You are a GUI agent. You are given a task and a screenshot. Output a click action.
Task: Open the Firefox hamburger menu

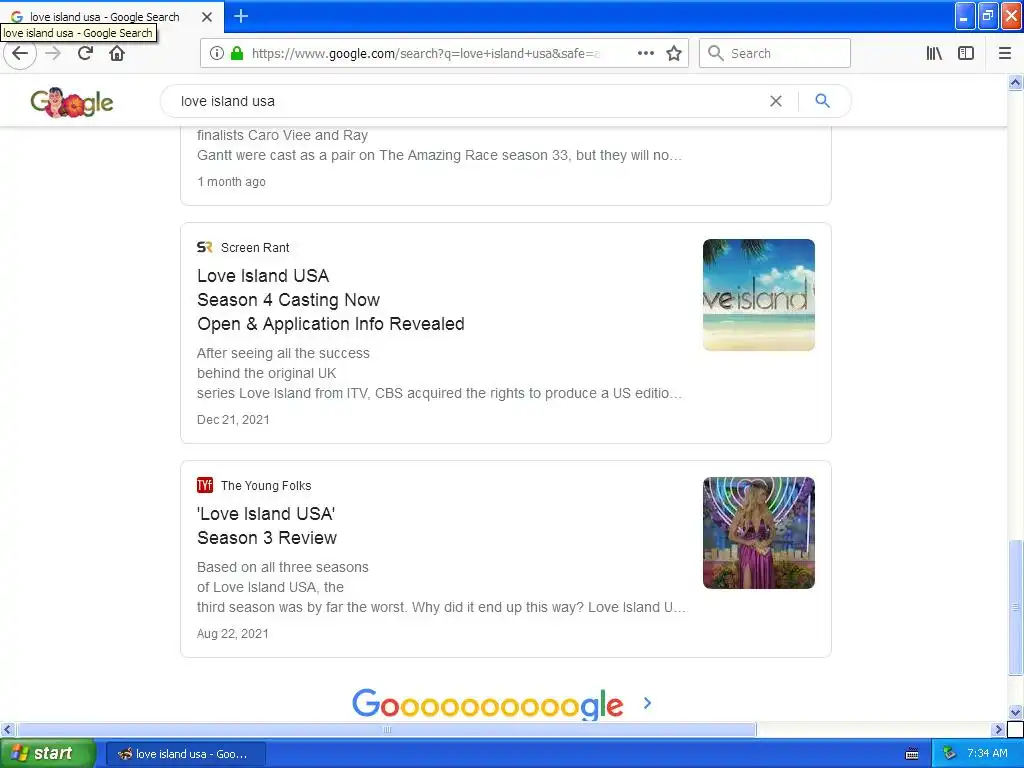[x=1005, y=54]
